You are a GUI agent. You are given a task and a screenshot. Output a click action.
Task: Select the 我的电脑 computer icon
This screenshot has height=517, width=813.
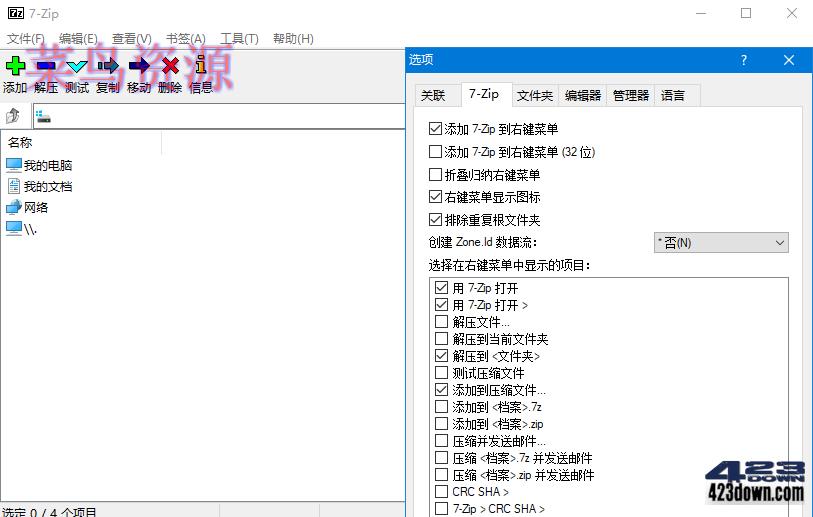pyautogui.click(x=13, y=165)
